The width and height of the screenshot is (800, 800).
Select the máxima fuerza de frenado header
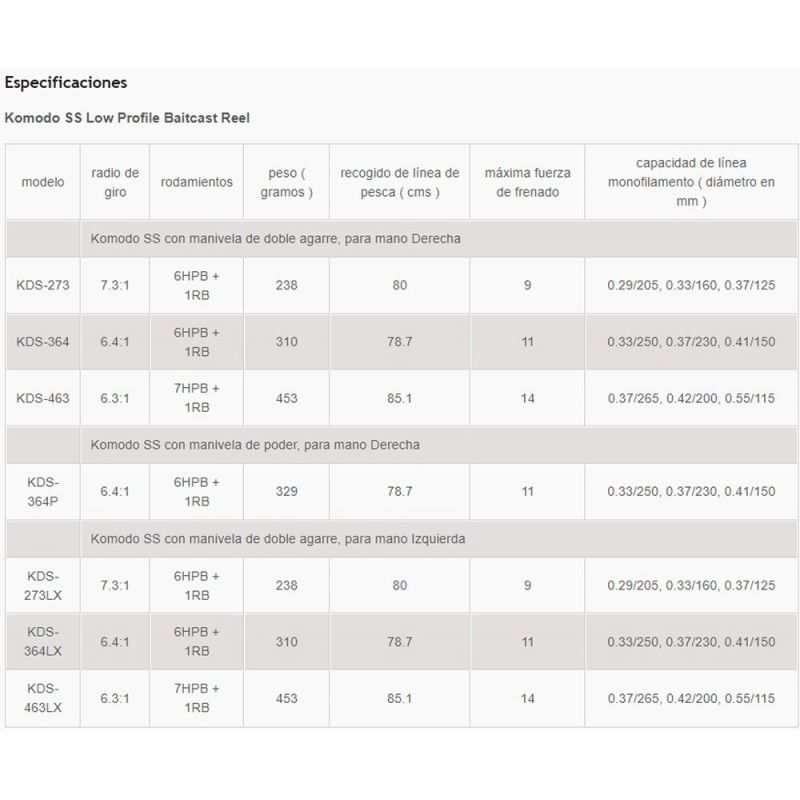pyautogui.click(x=528, y=182)
